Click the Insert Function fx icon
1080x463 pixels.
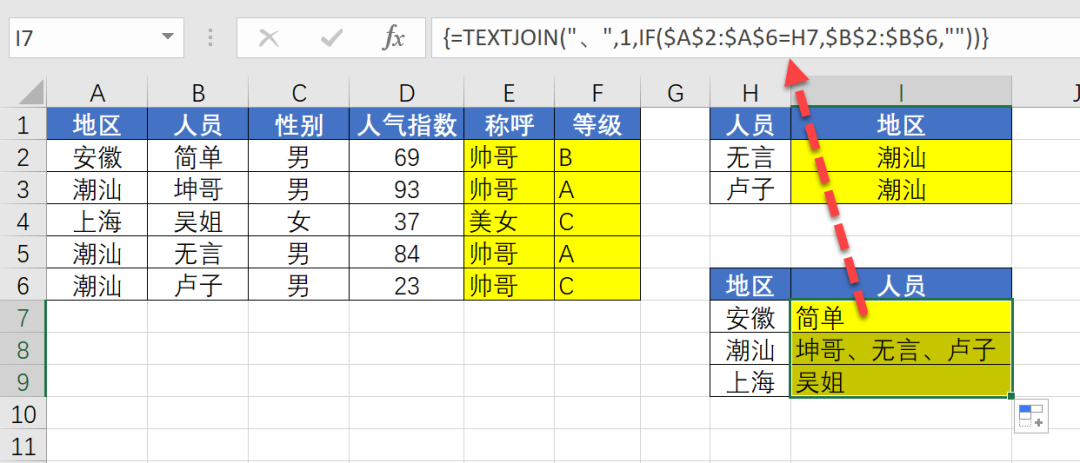394,38
